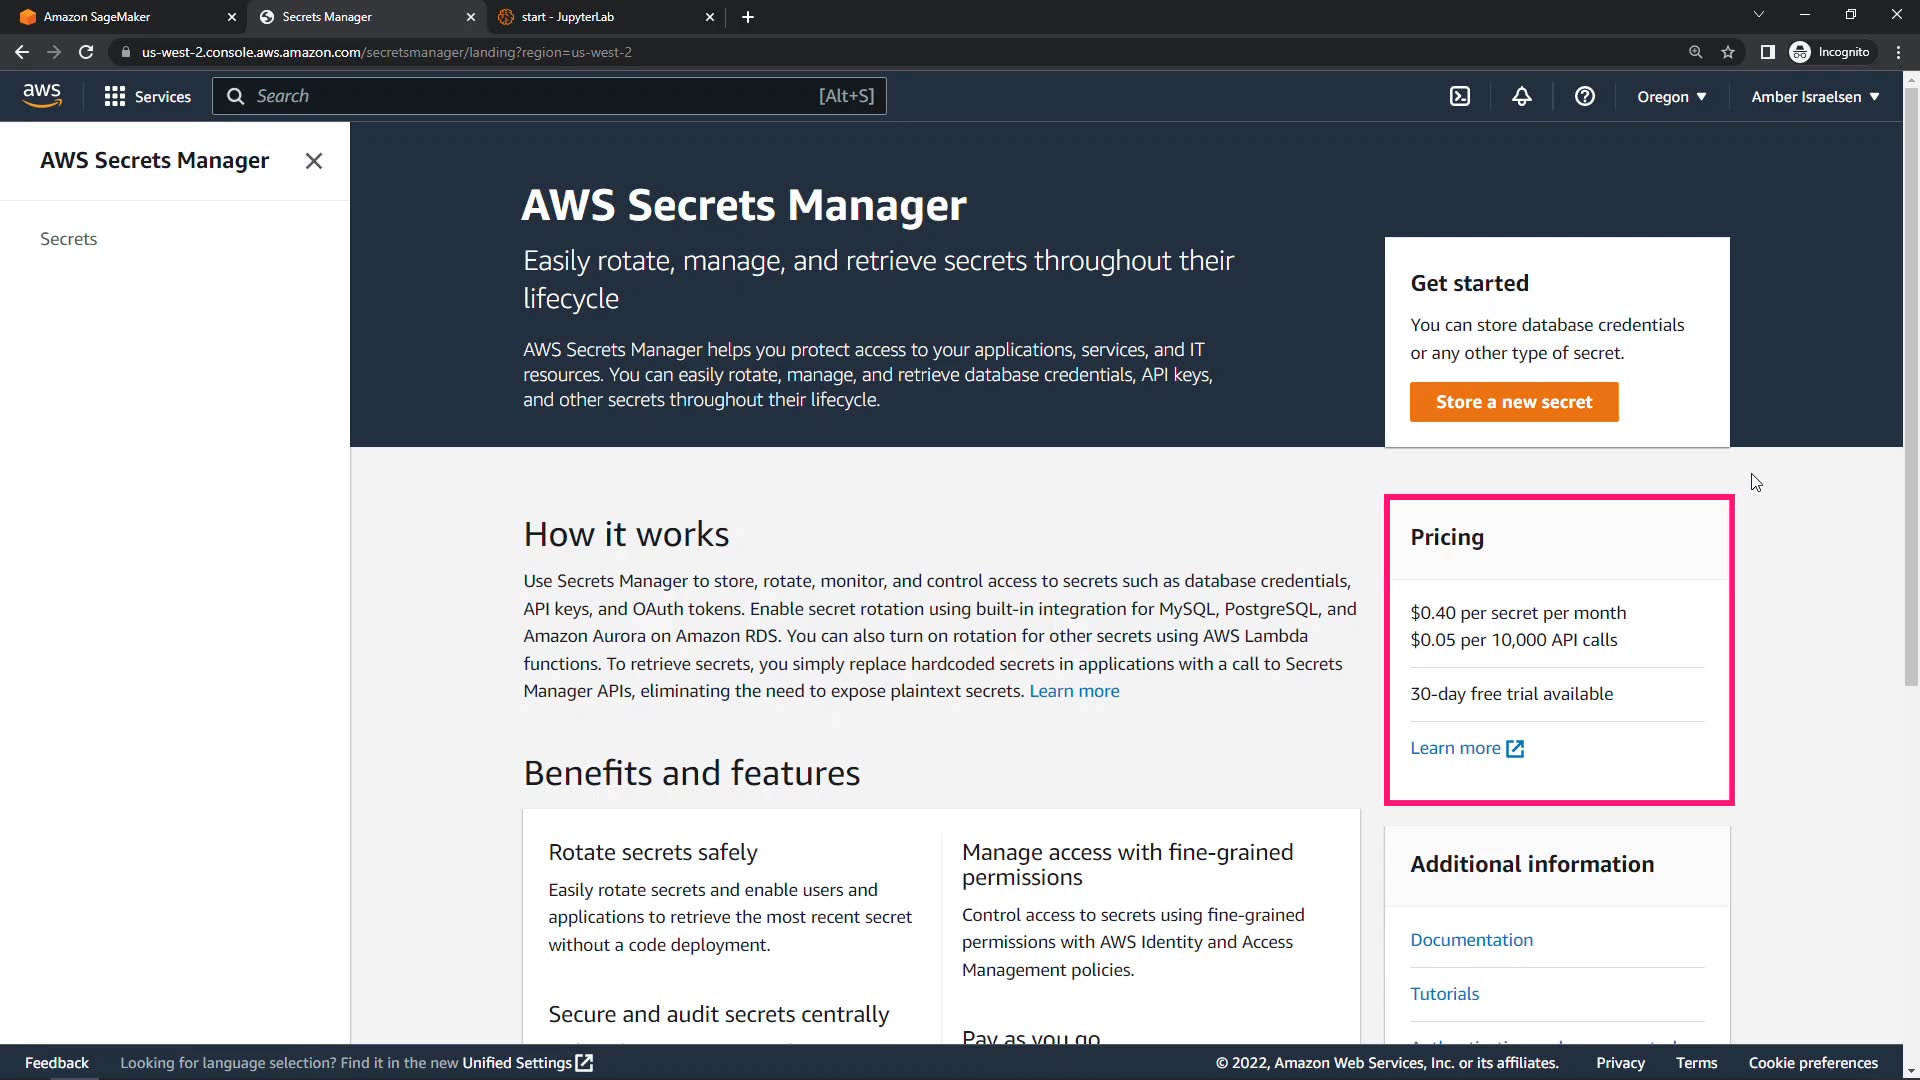Open a new browser tab
Image resolution: width=1920 pixels, height=1080 pixels.
pos(748,17)
